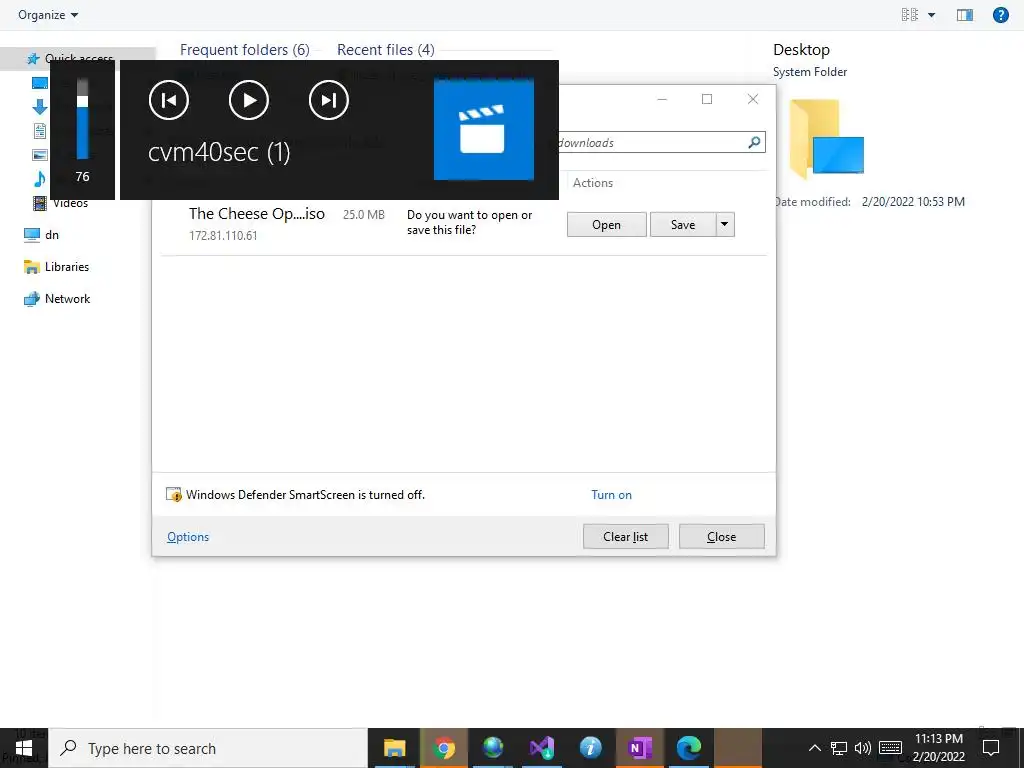Click the speaker volume tray icon

point(863,748)
